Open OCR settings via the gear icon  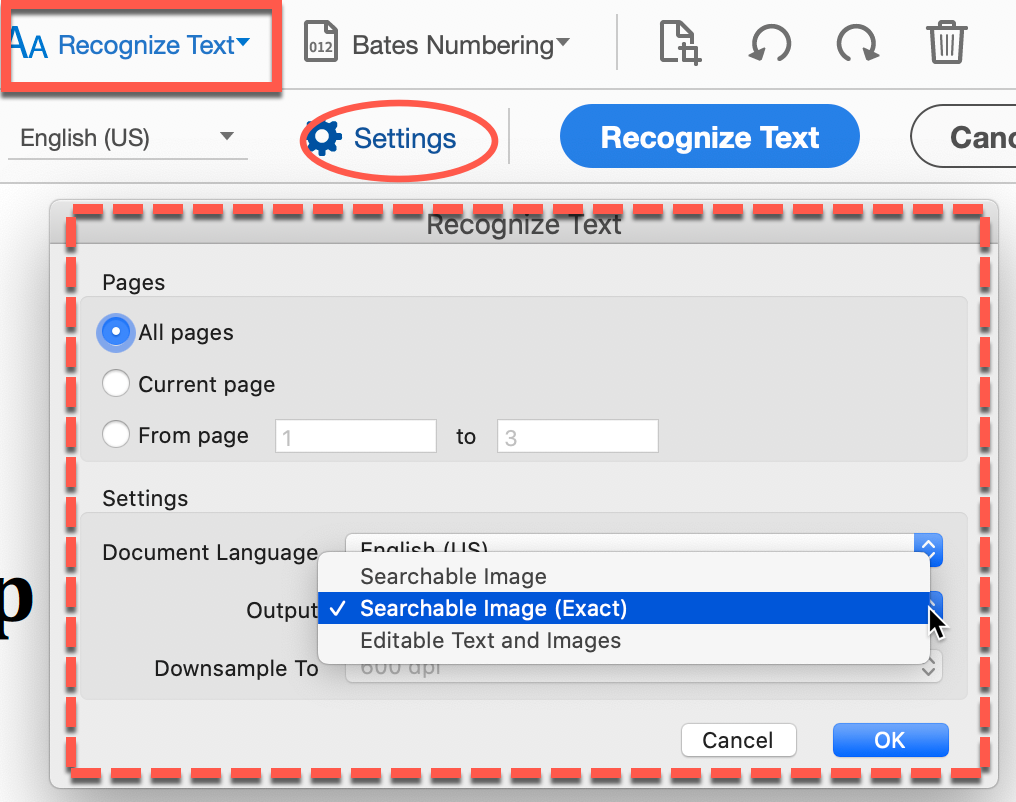[x=322, y=138]
